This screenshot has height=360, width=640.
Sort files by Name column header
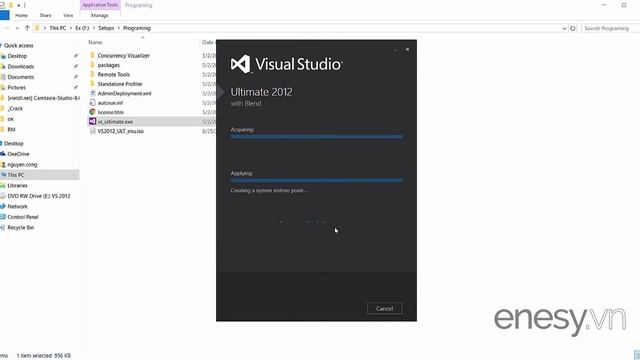point(96,42)
